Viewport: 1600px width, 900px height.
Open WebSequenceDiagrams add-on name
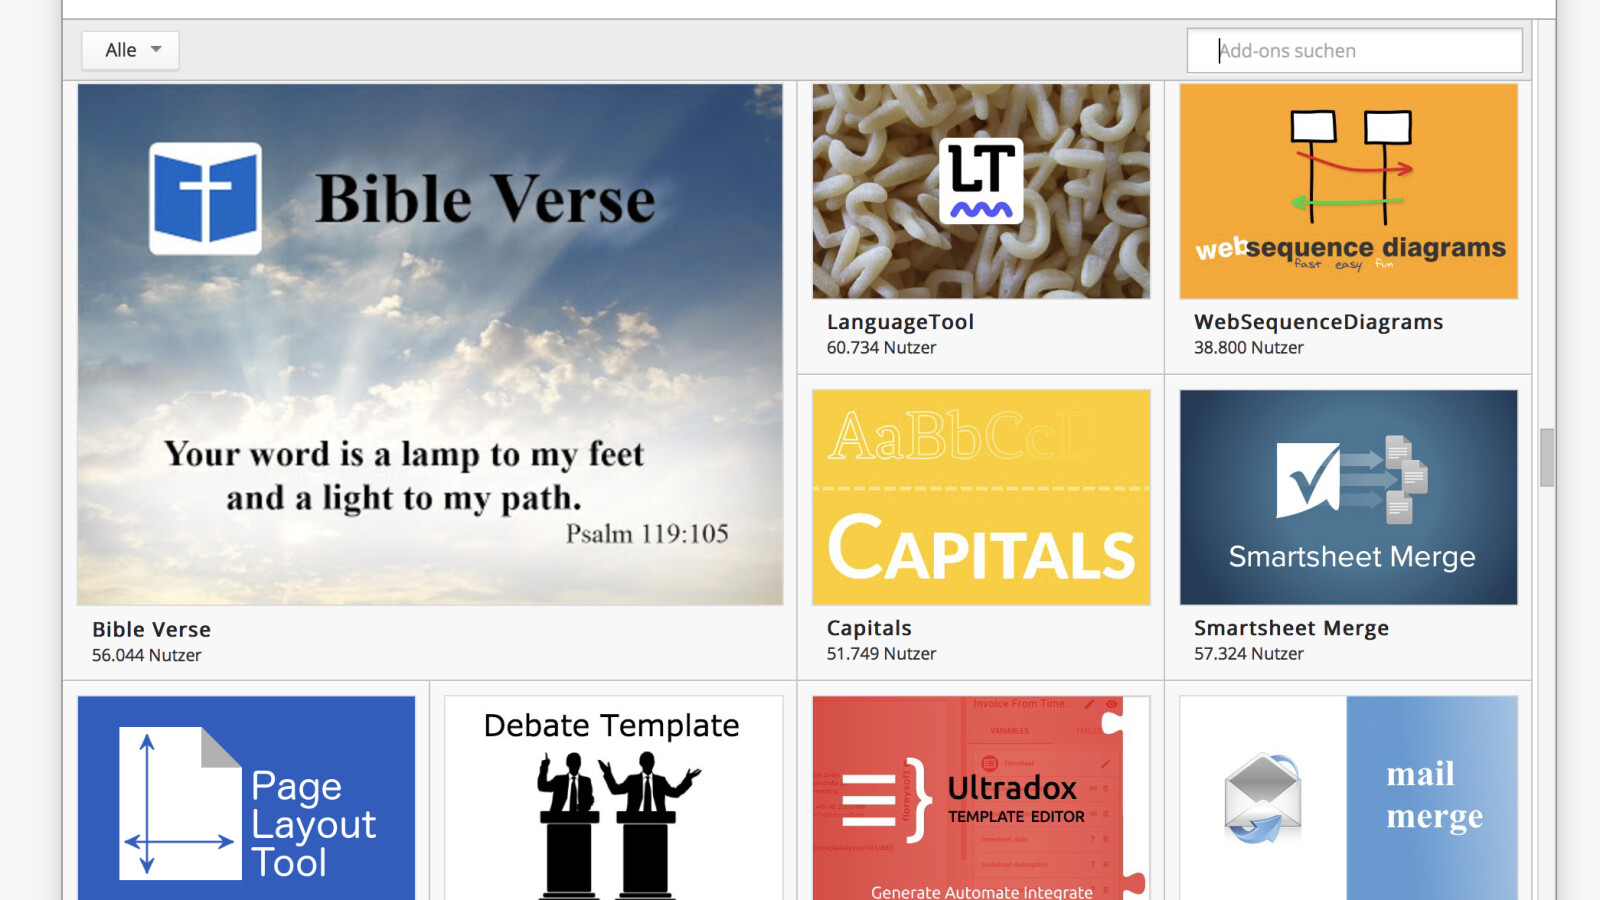1318,322
